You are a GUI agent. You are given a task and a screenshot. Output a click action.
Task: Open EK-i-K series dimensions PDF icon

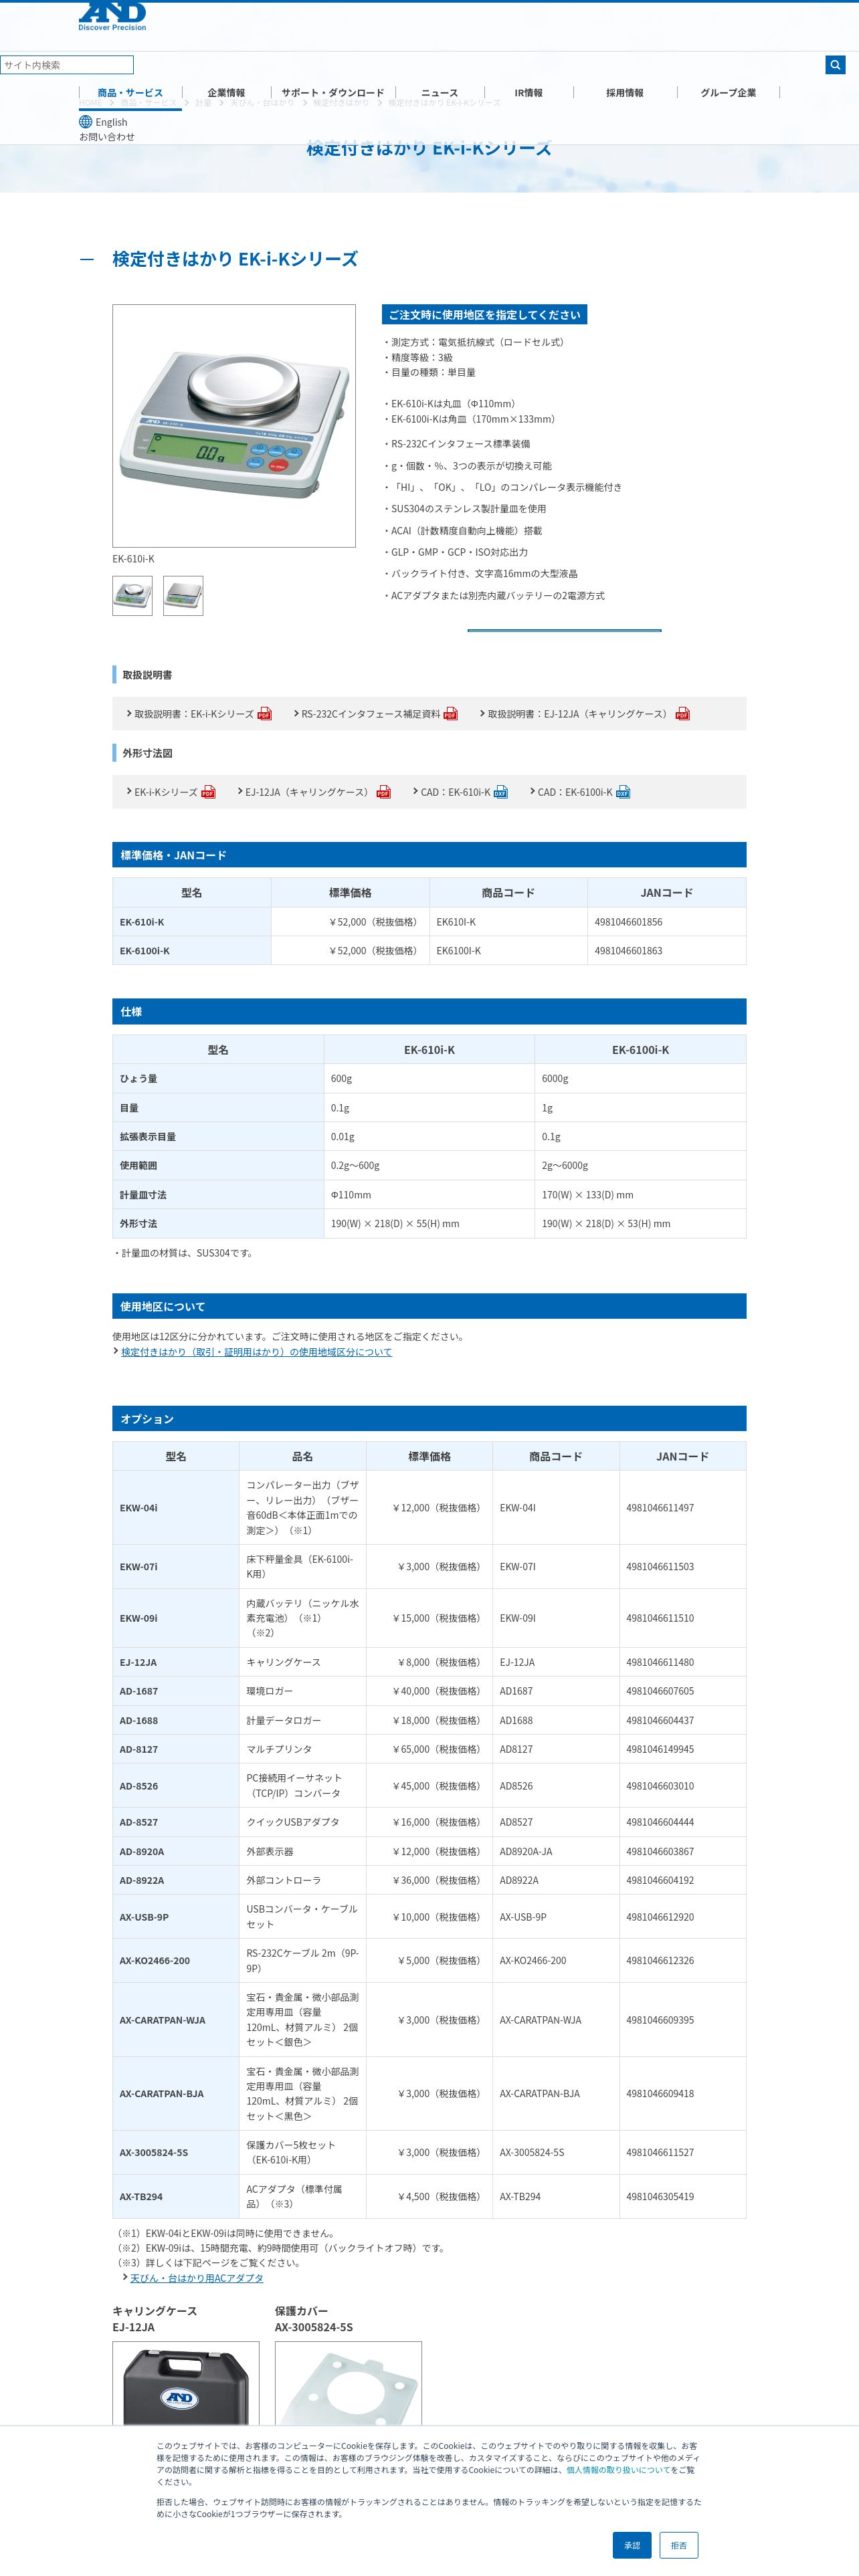(208, 792)
